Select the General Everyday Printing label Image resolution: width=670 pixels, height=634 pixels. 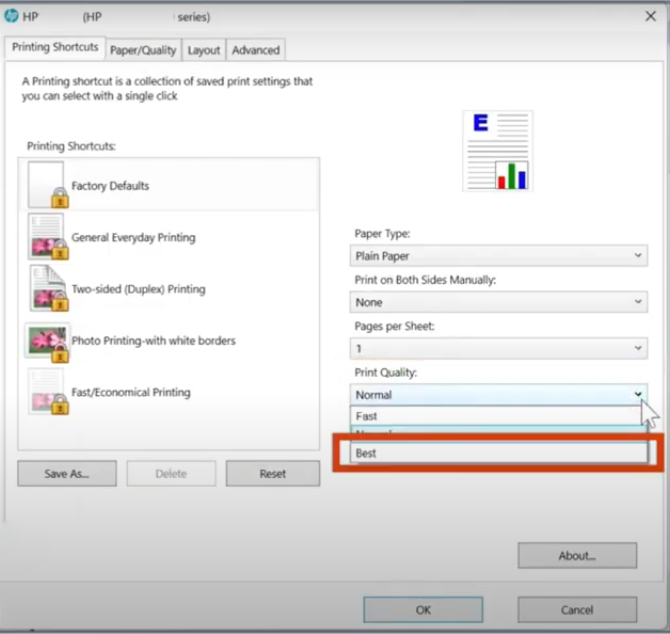(x=133, y=238)
